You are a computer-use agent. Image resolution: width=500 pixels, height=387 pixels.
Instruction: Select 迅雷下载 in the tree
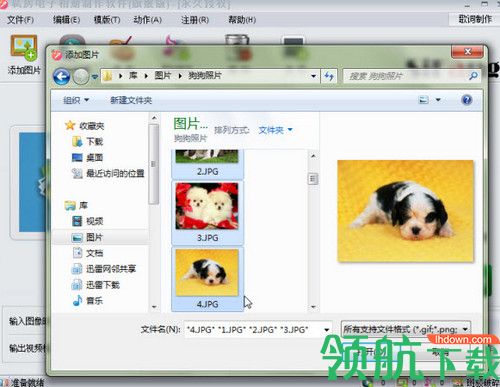[x=96, y=285]
